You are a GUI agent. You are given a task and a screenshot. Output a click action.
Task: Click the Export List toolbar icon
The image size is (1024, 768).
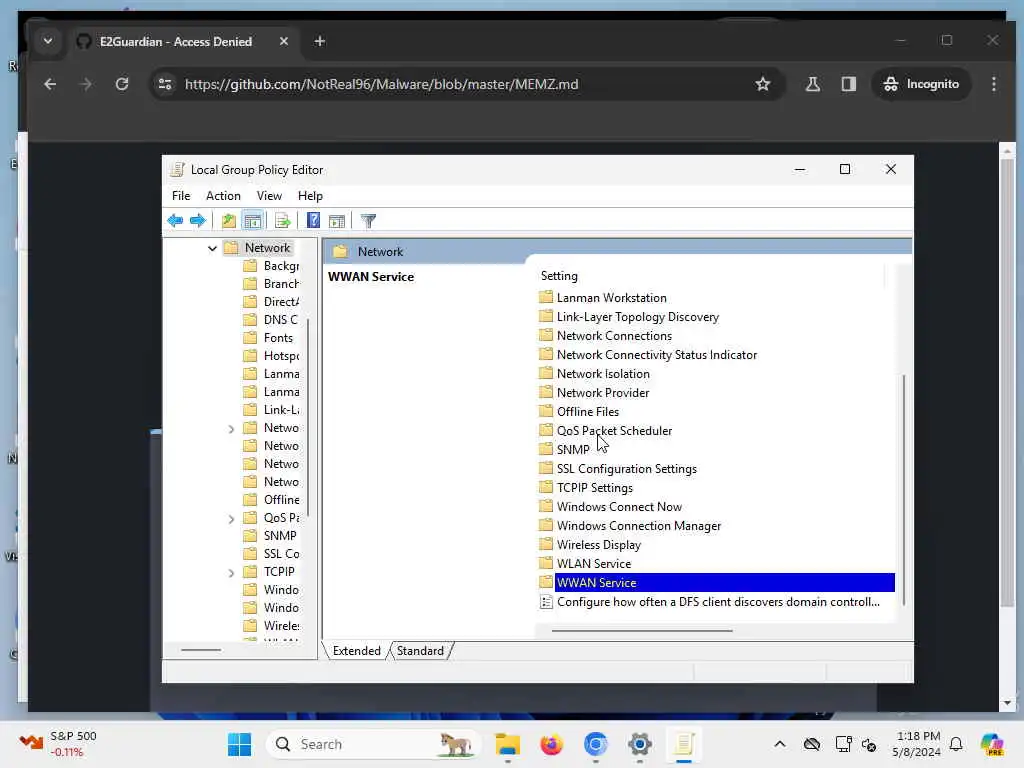283,221
